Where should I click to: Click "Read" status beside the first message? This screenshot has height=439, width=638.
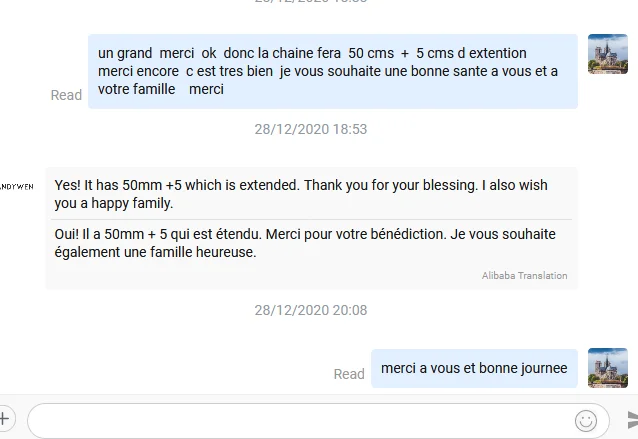[x=66, y=95]
